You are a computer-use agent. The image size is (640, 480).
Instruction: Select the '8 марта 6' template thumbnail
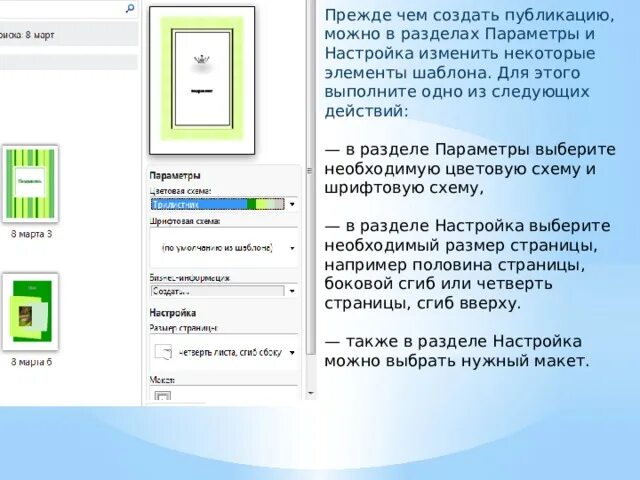click(x=31, y=312)
